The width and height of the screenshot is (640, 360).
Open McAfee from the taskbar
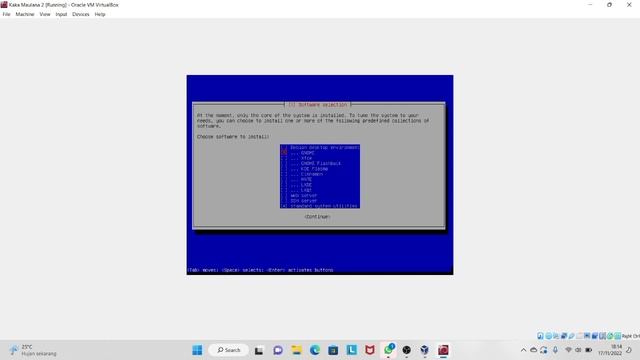pos(370,350)
